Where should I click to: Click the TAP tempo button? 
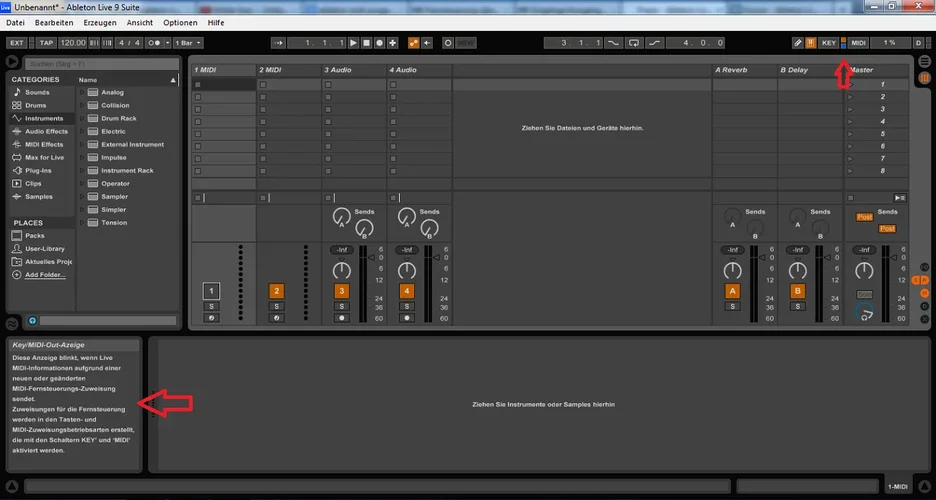click(46, 43)
